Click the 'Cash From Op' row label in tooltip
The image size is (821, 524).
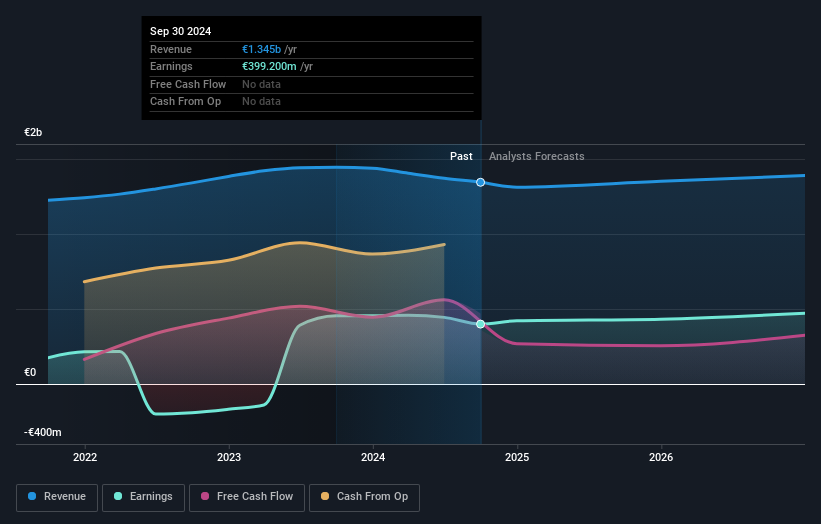point(185,102)
